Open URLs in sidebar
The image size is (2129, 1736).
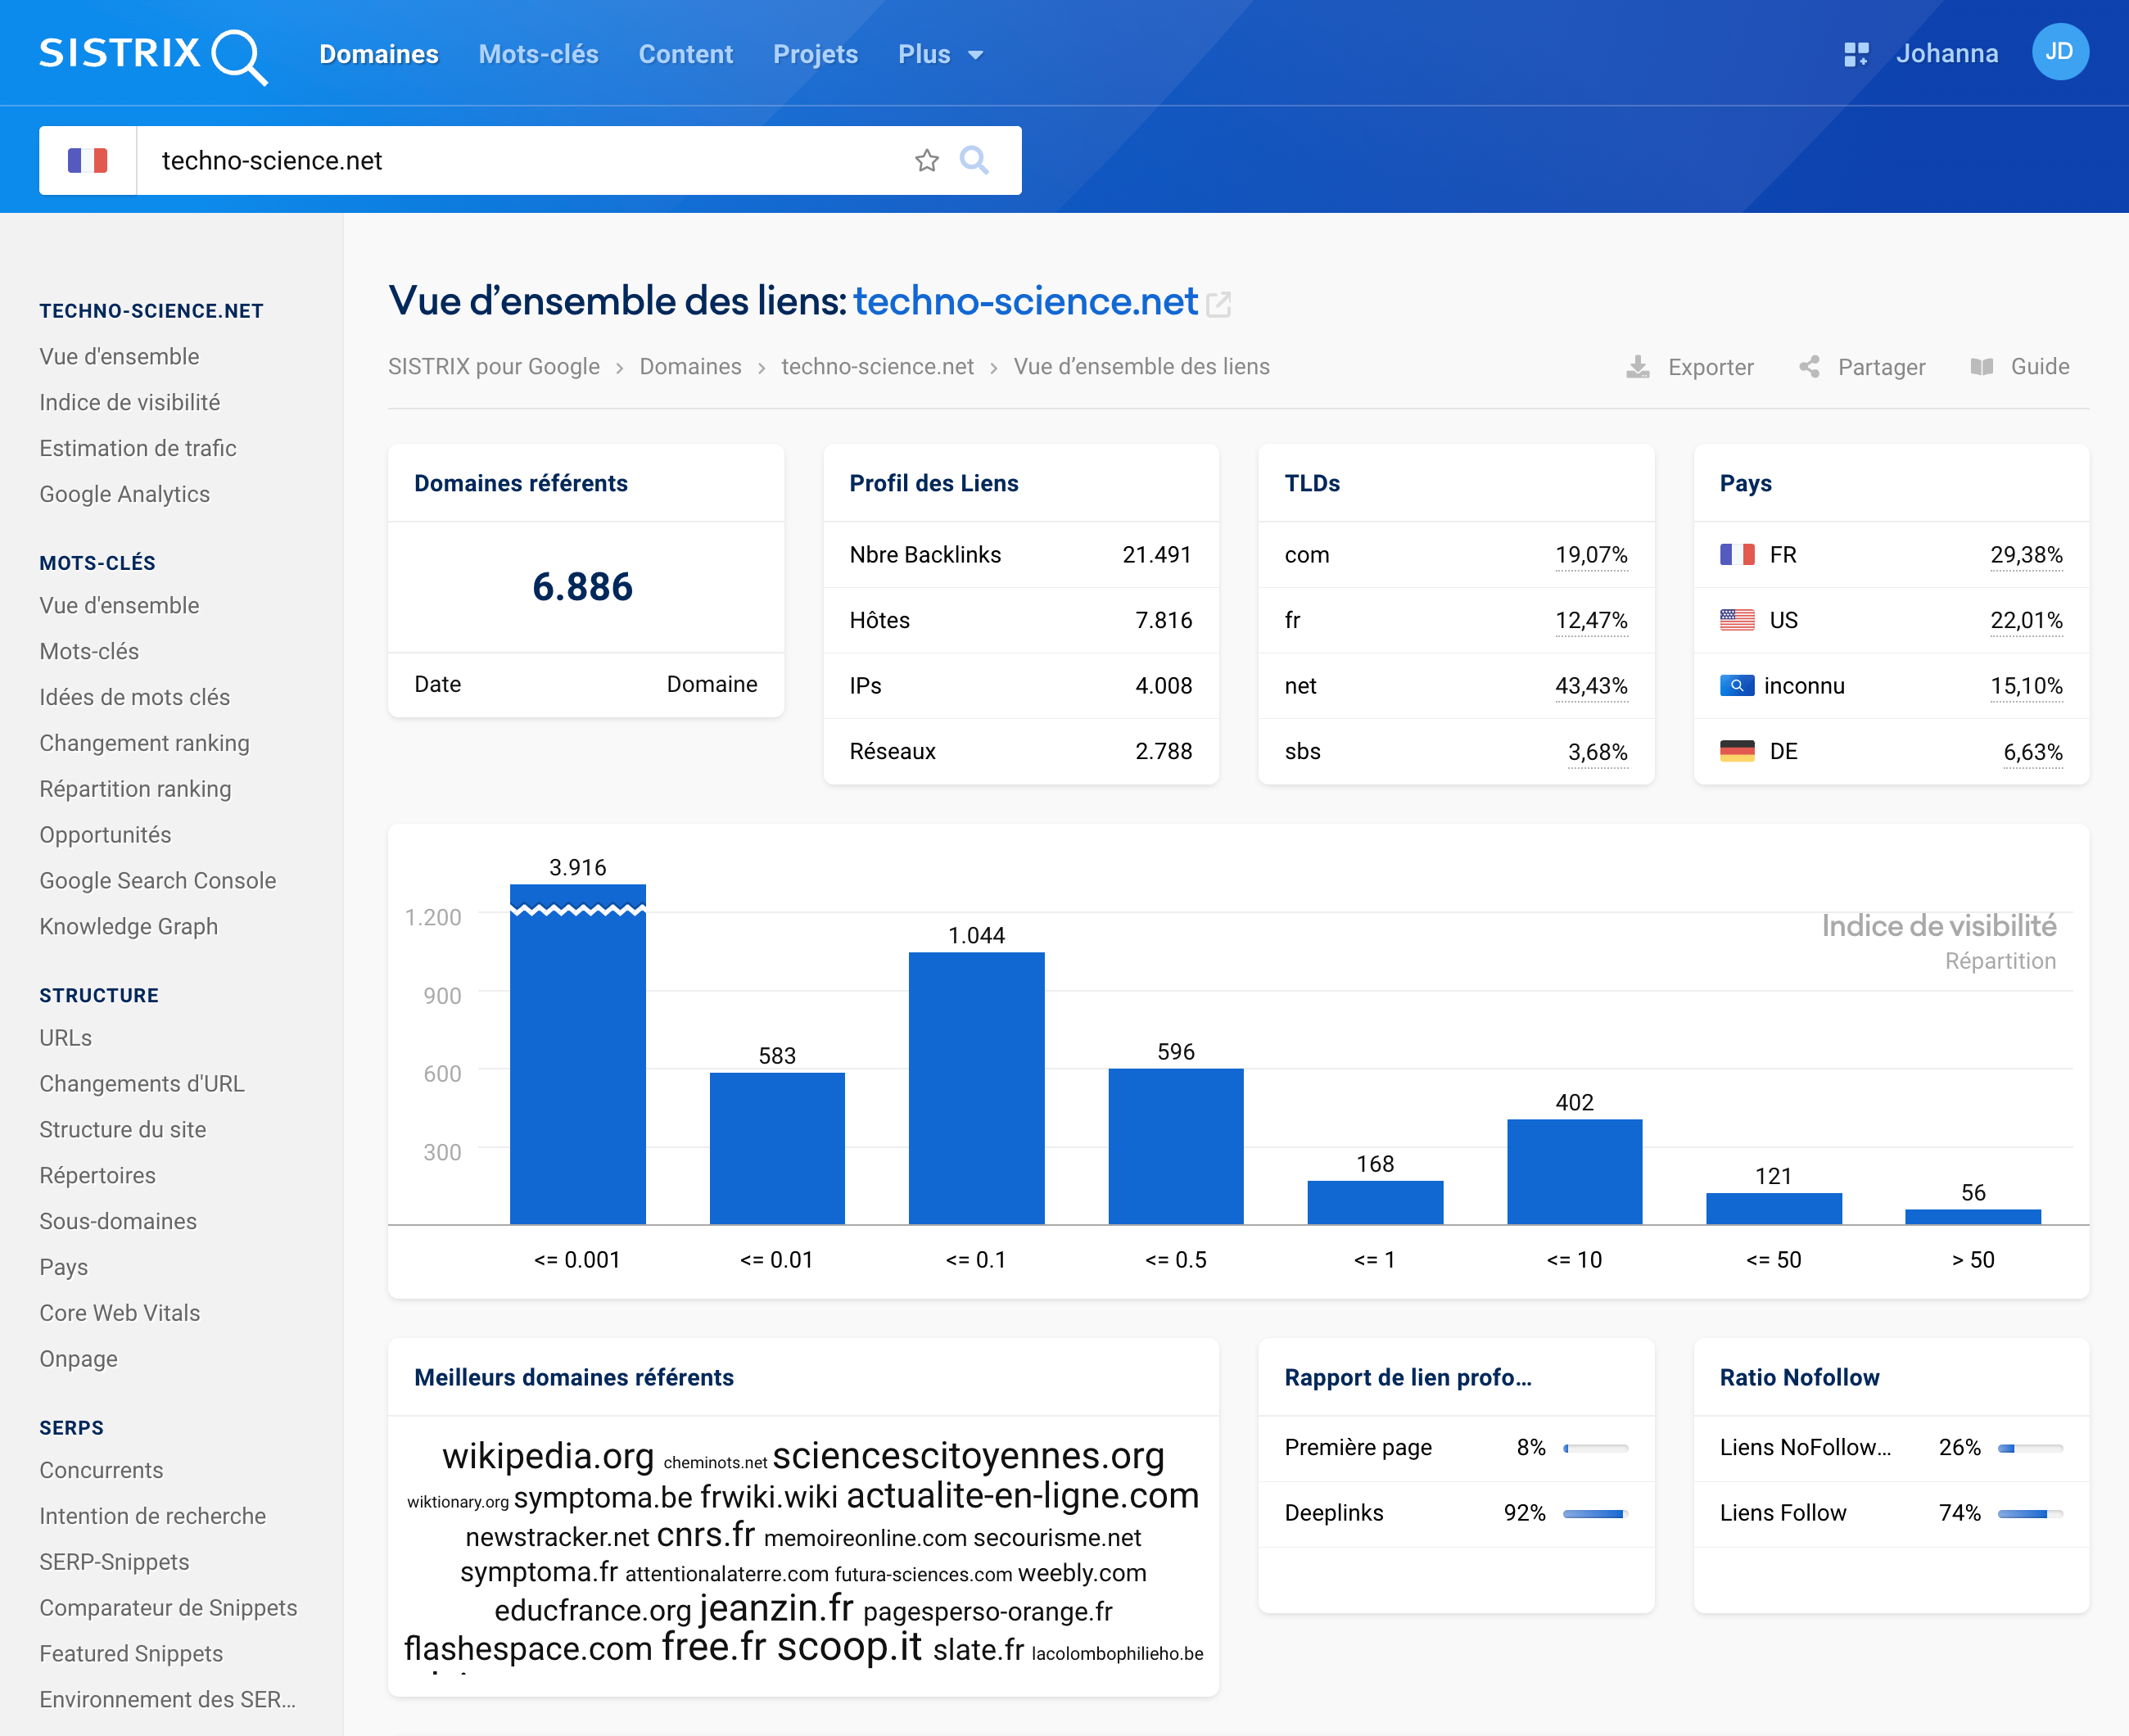coord(66,1038)
